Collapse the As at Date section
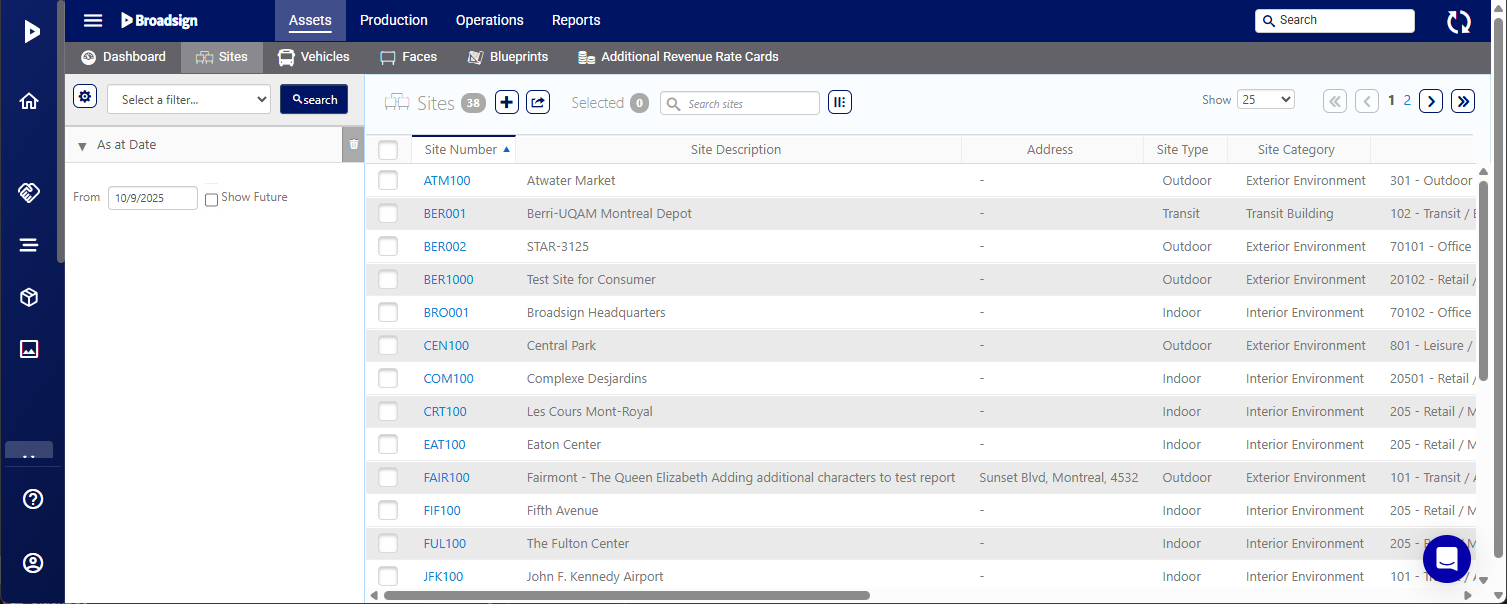Viewport: 1507px width, 604px height. [x=82, y=146]
